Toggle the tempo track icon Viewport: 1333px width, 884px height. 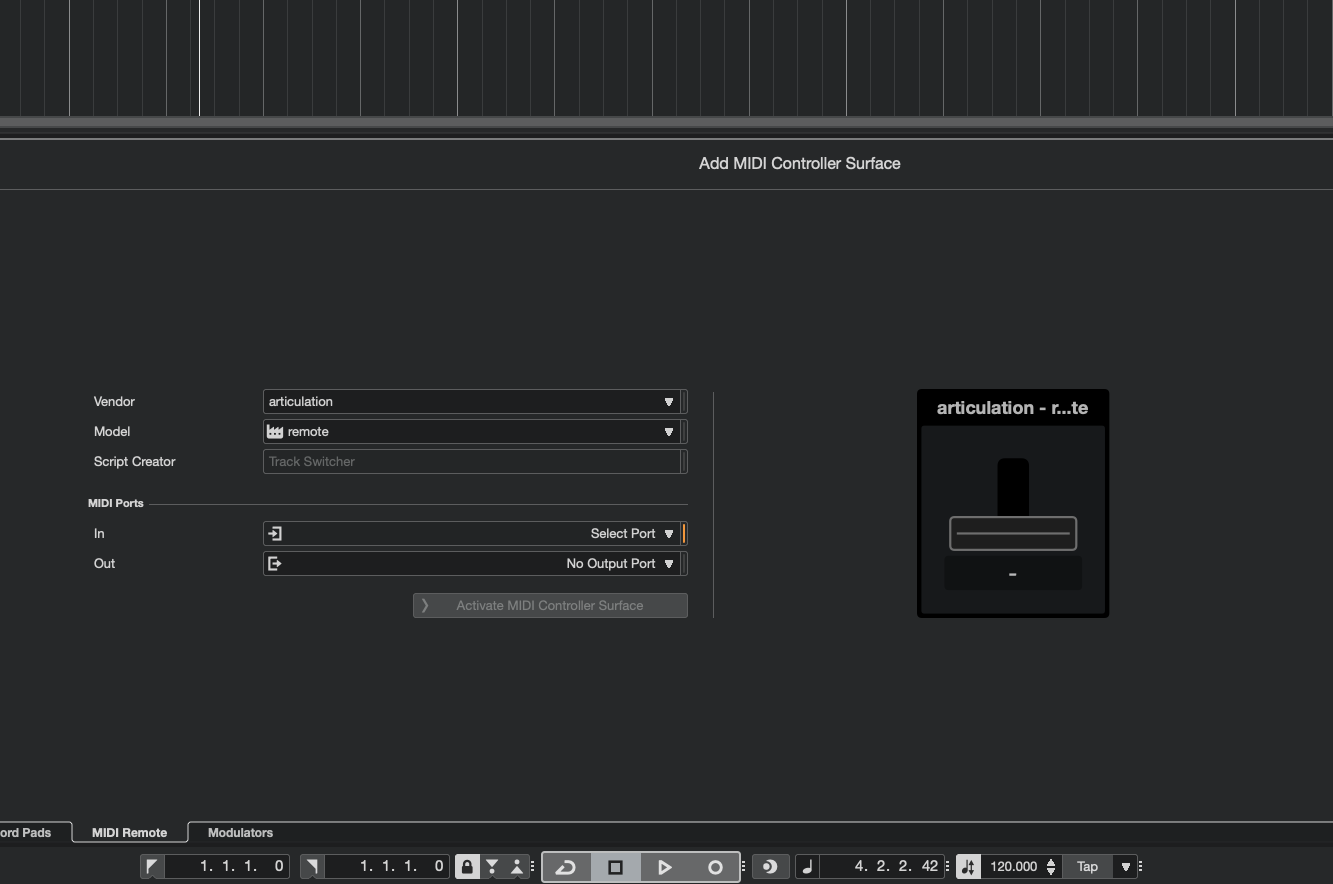(x=968, y=866)
